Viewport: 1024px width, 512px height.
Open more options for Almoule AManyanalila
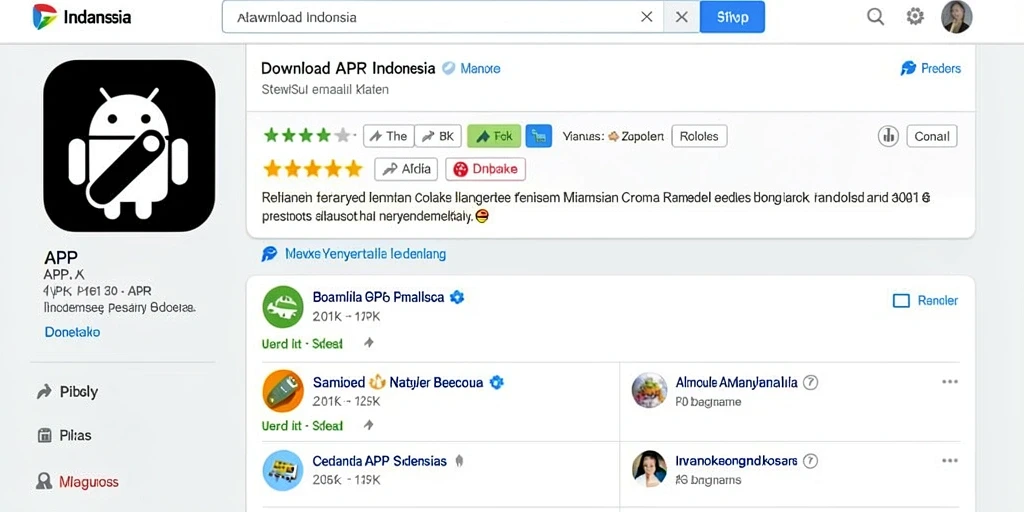950,382
